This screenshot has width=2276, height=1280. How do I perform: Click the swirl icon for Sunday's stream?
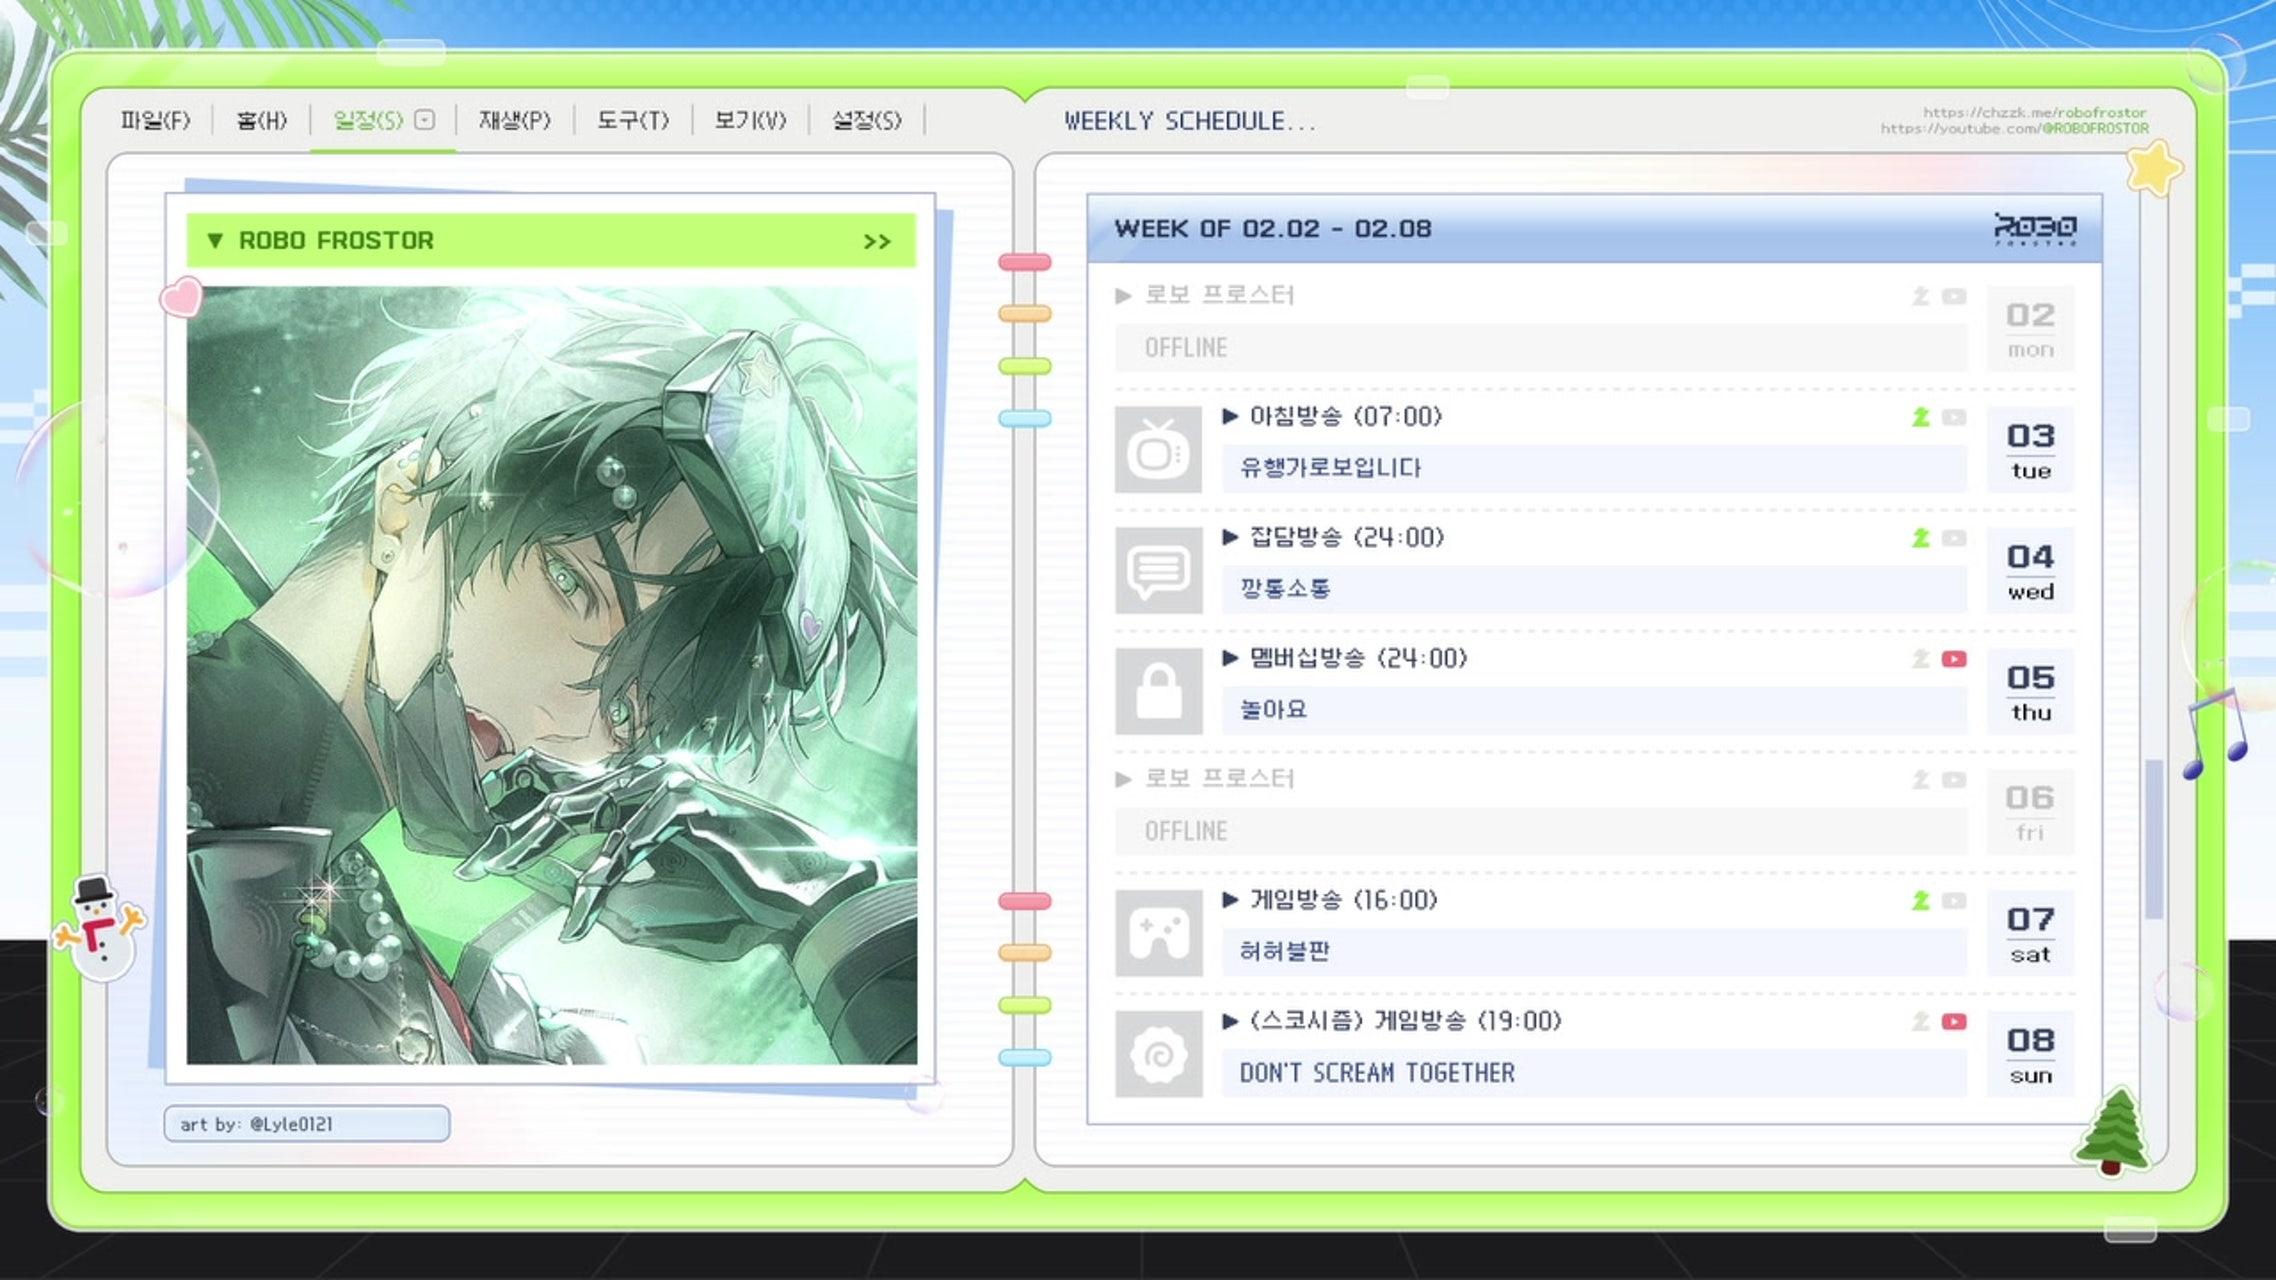pyautogui.click(x=1158, y=1055)
